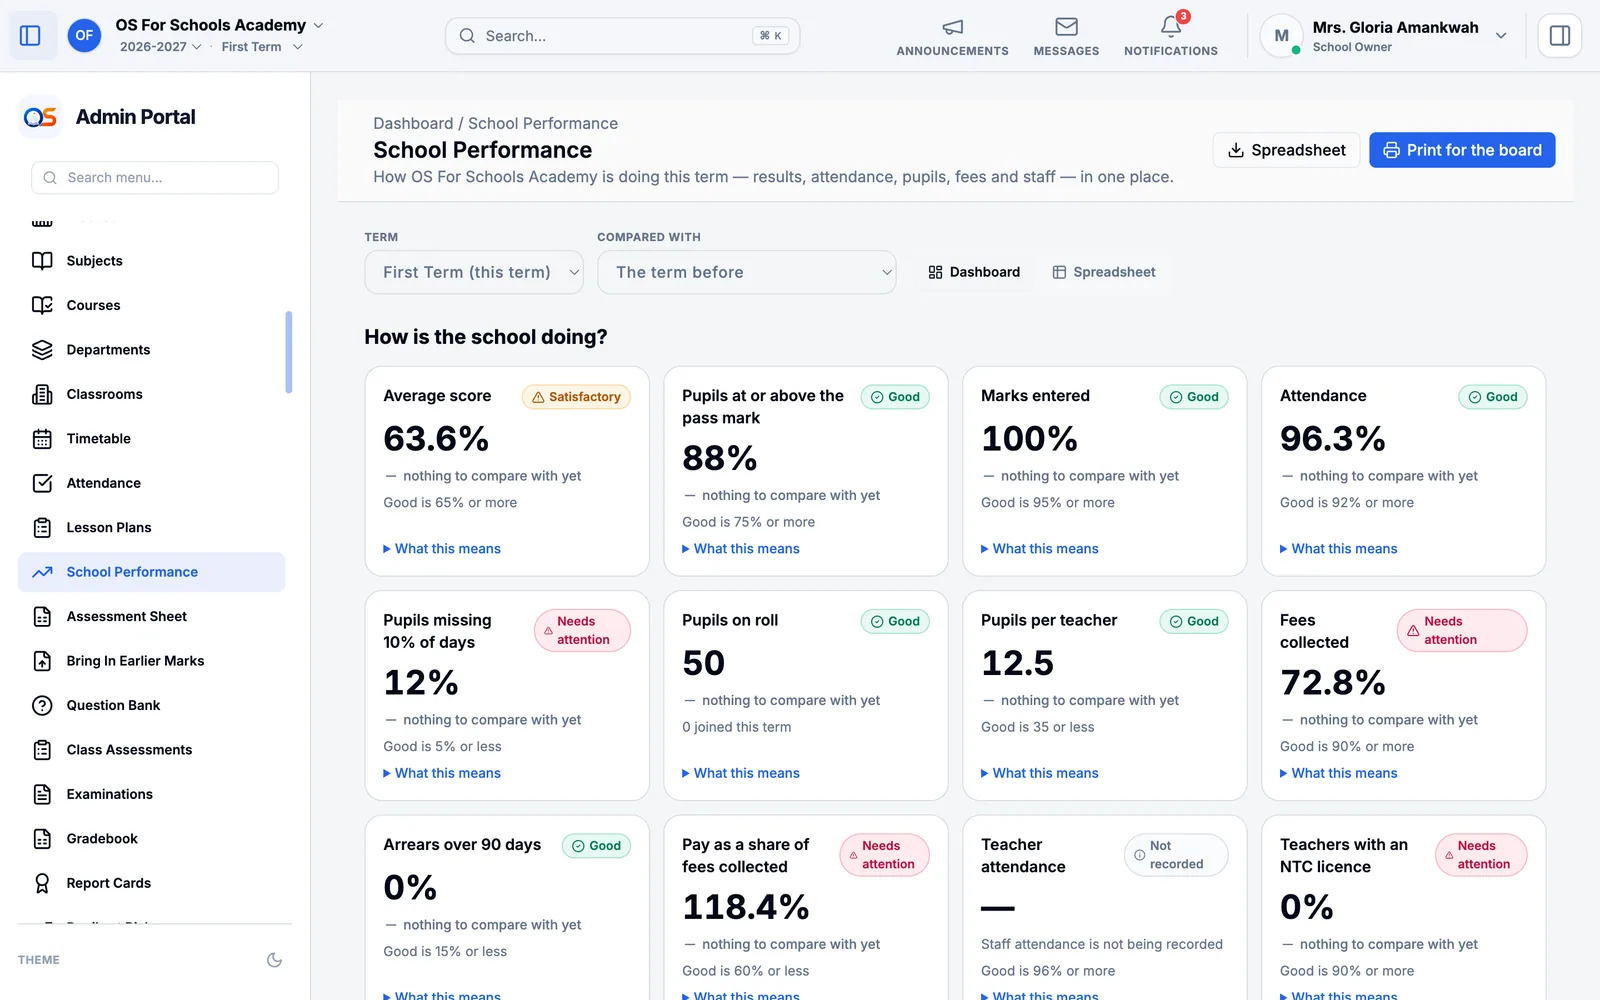Download the Spreadsheet export button
This screenshot has width=1600, height=1000.
(x=1286, y=150)
